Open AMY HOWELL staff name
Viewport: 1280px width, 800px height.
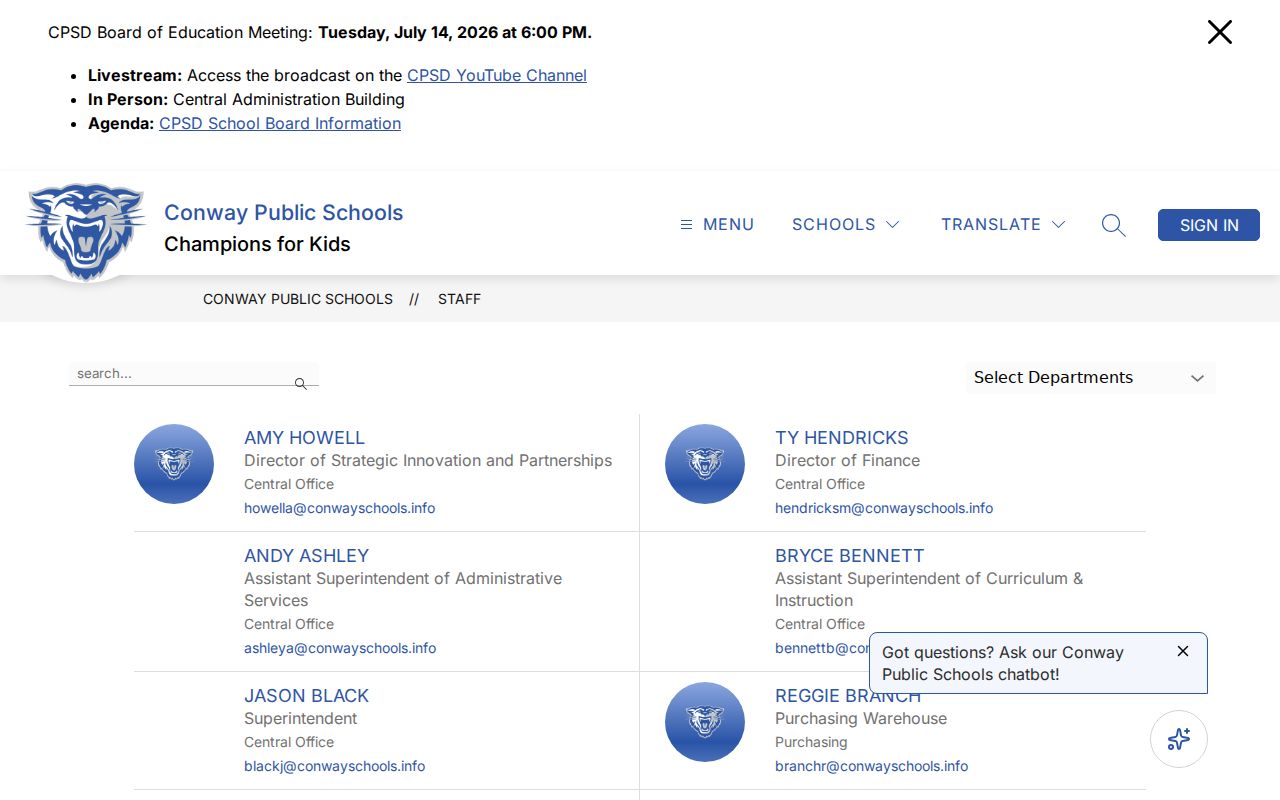304,438
